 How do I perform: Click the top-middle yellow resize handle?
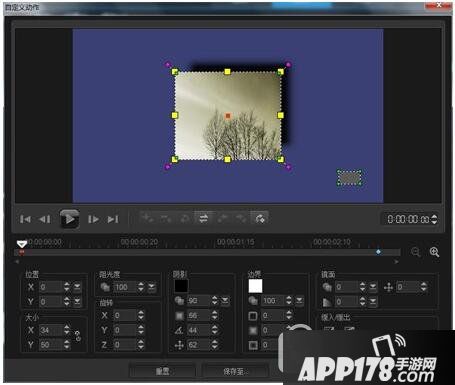[227, 72]
